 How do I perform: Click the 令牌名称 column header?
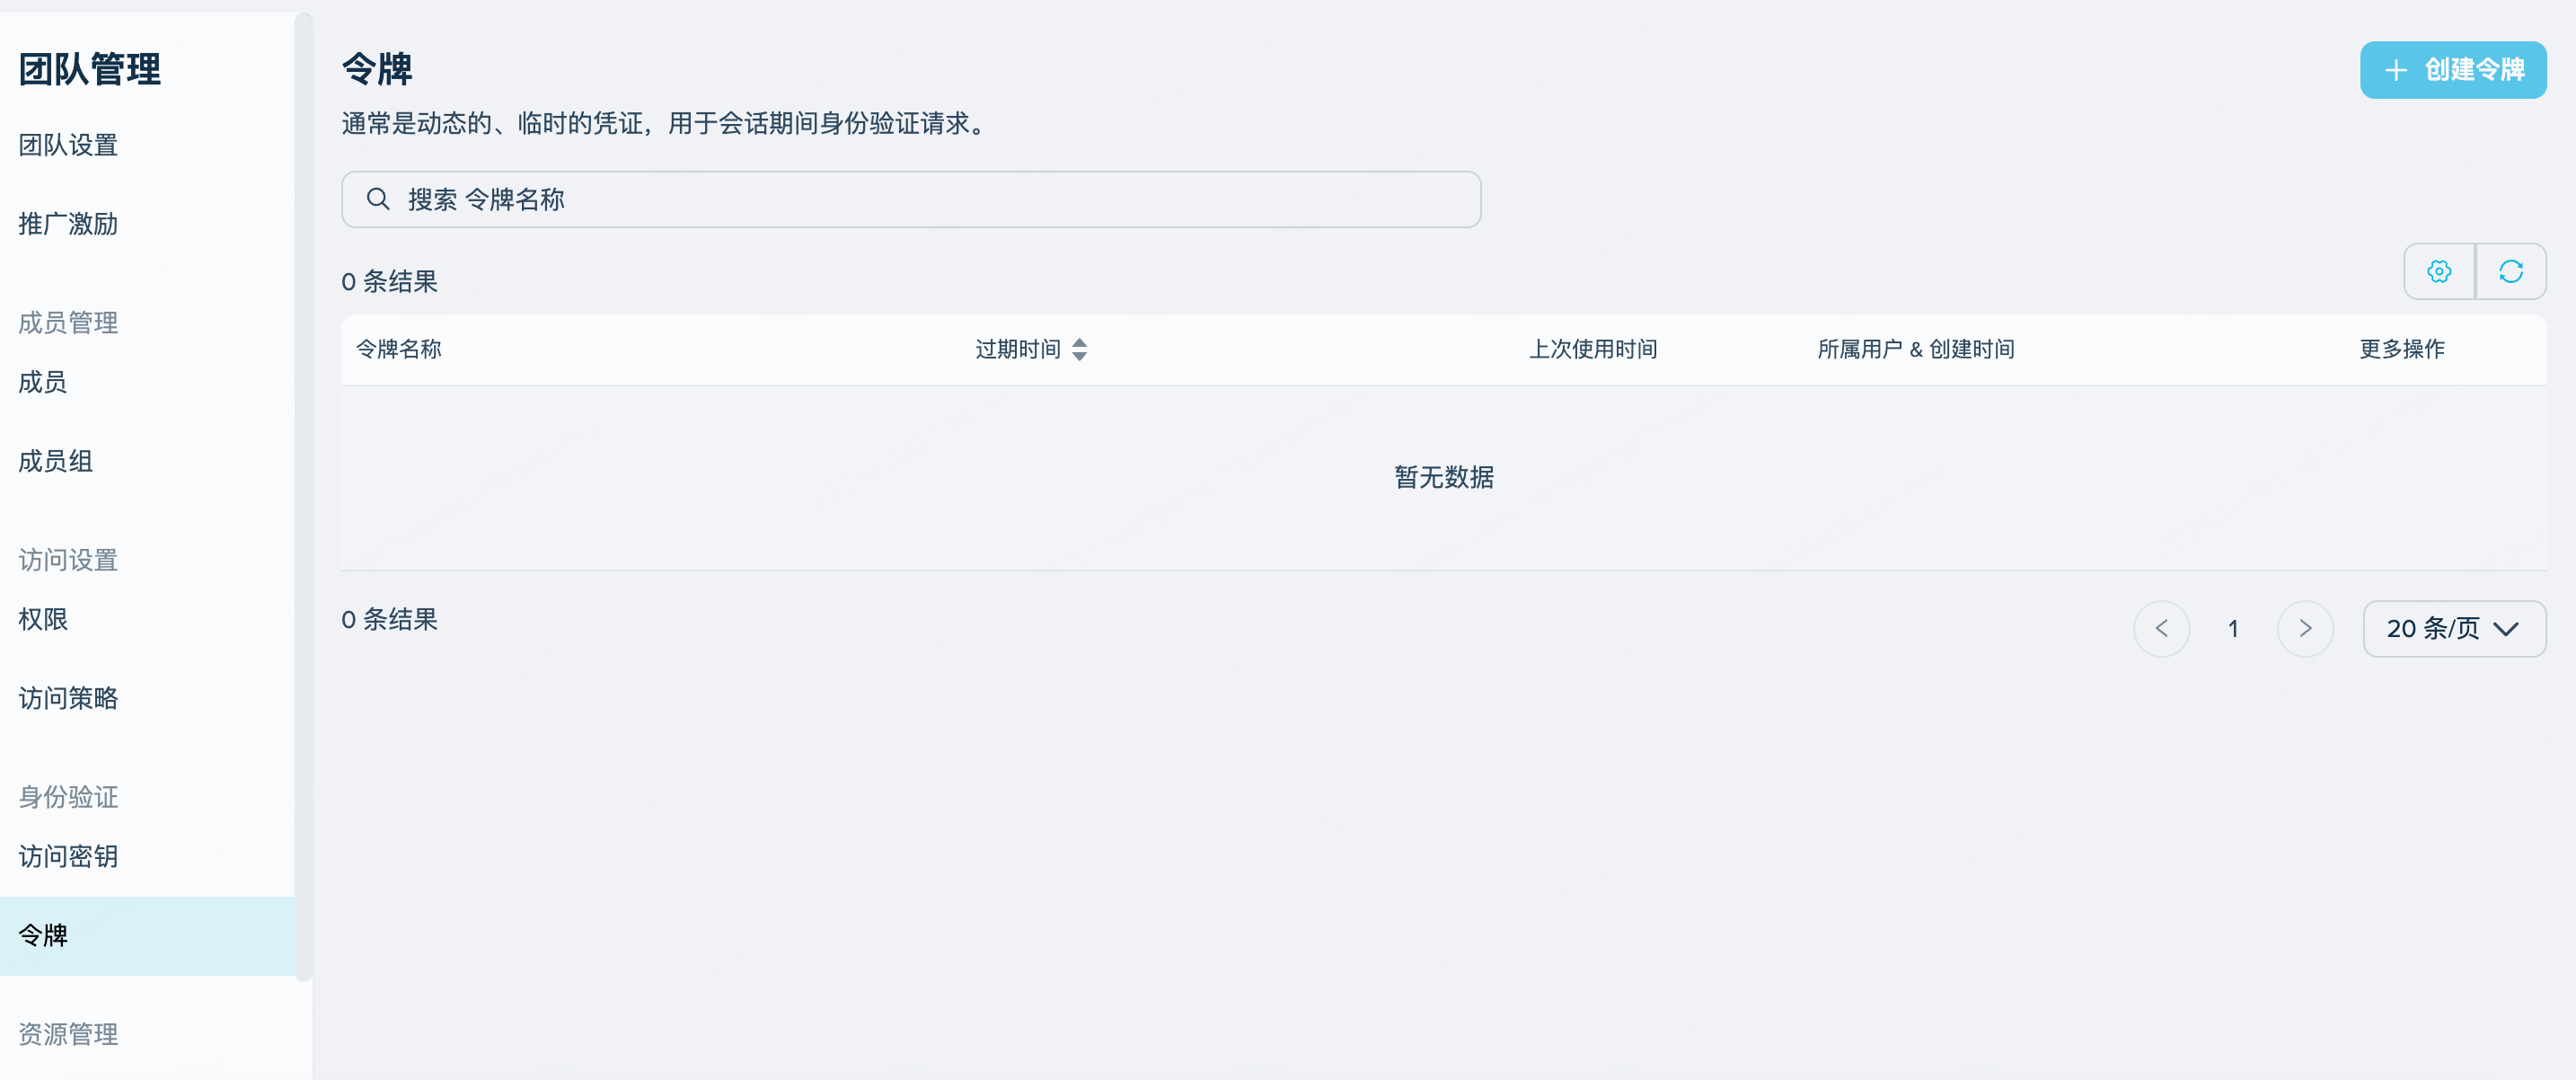pyautogui.click(x=398, y=349)
